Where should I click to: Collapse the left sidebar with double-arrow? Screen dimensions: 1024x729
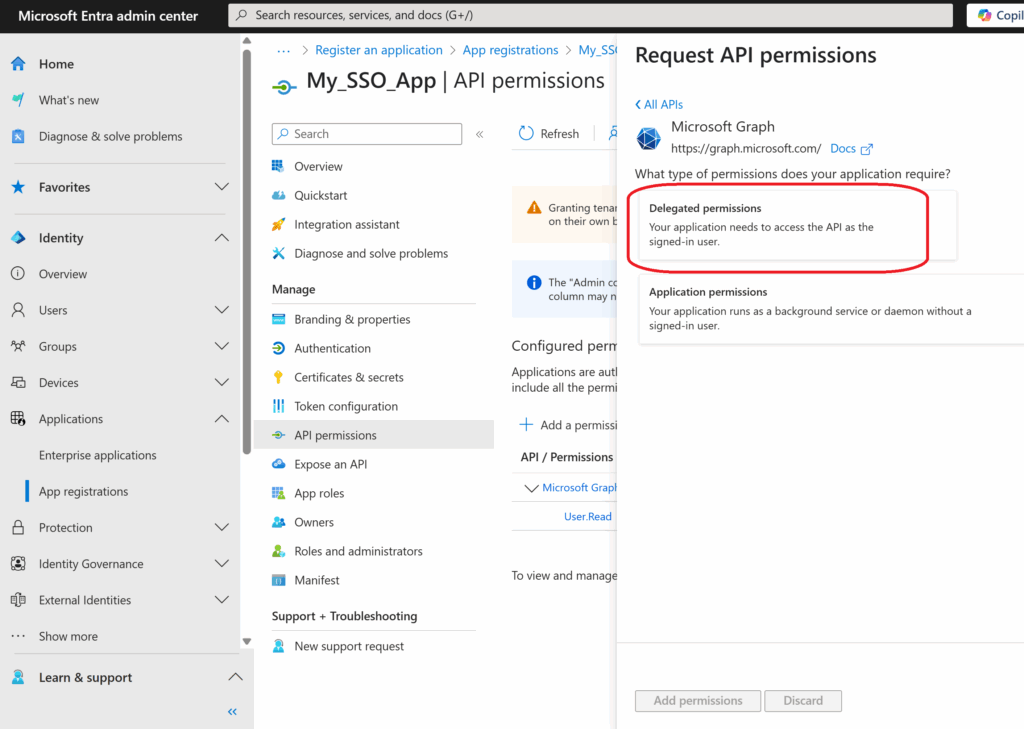click(232, 711)
